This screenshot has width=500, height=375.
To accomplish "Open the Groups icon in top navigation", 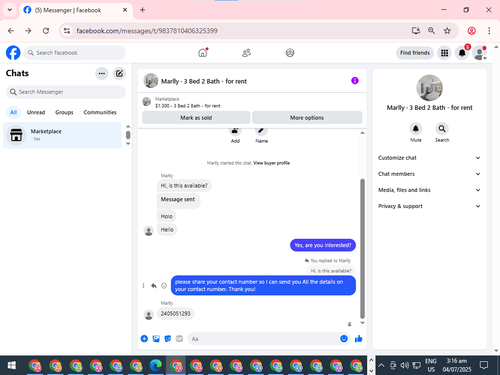I will [x=290, y=53].
